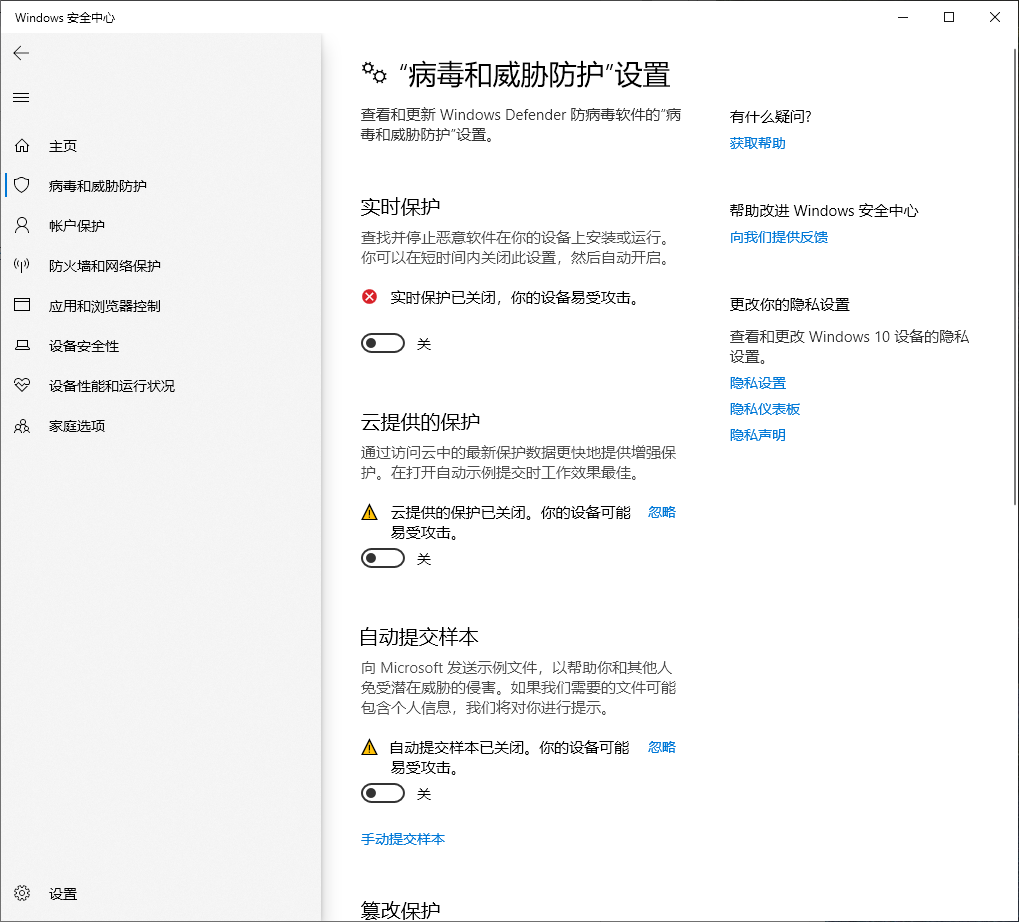The width and height of the screenshot is (1019, 922).
Task: Click the 自动提交样本 section heading
Action: point(419,637)
